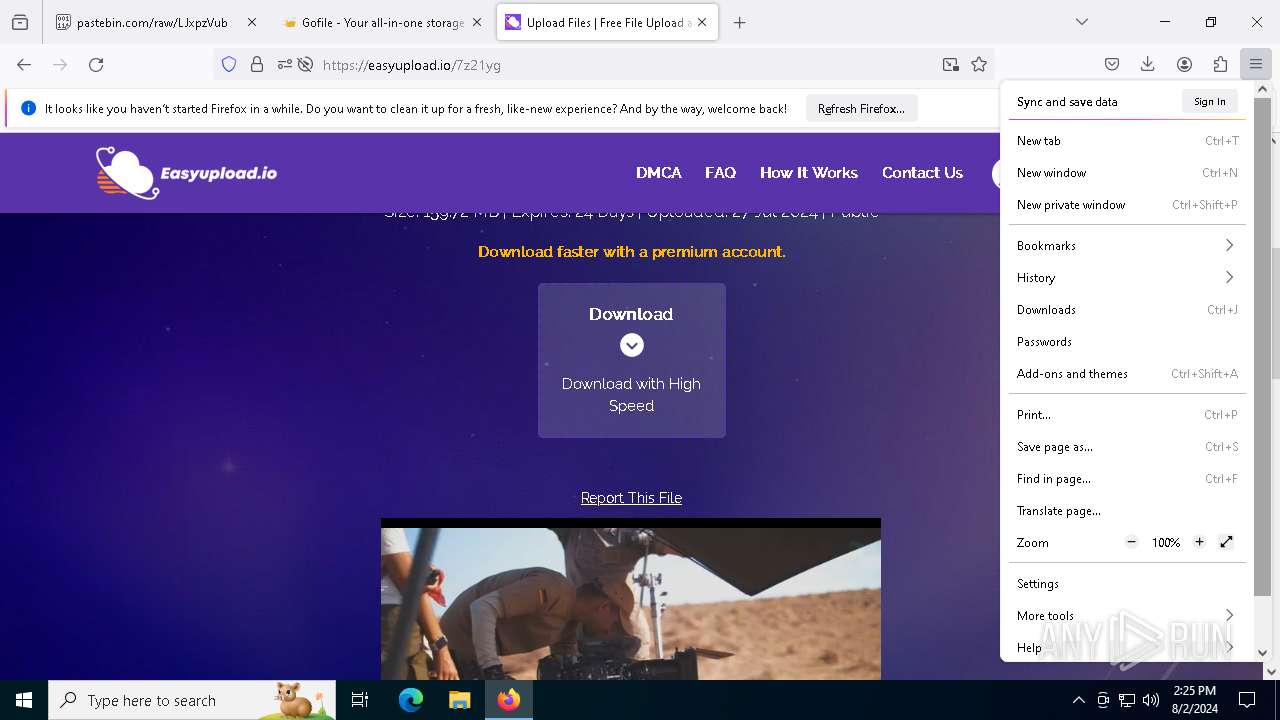Open Task View on taskbar
1280x720 pixels.
[360, 700]
